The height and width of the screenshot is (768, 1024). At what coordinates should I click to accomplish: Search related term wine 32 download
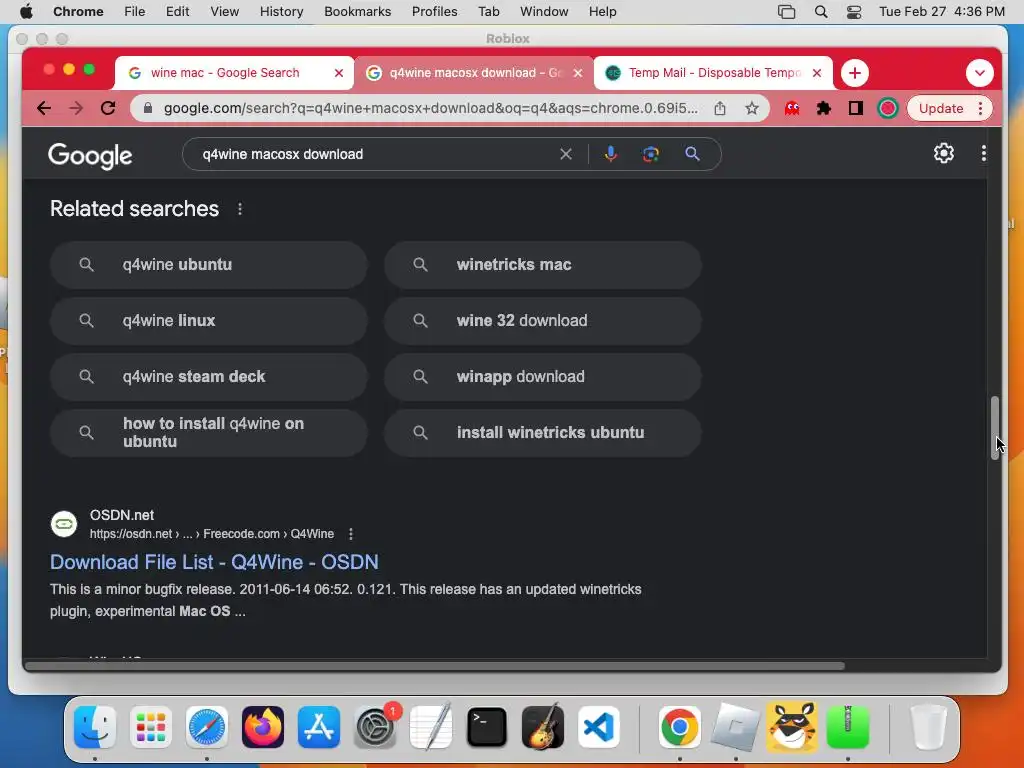point(543,321)
